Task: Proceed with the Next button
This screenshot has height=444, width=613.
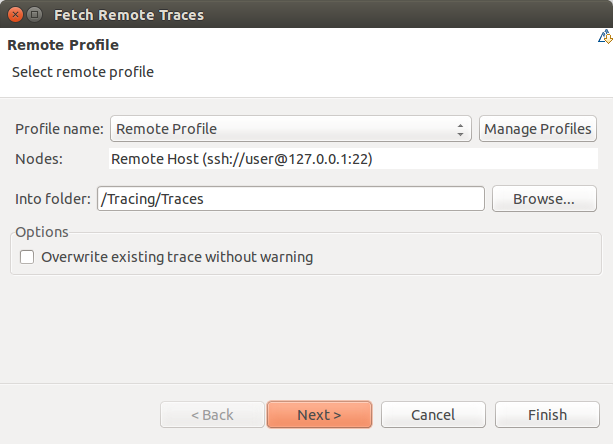Action: [319, 415]
